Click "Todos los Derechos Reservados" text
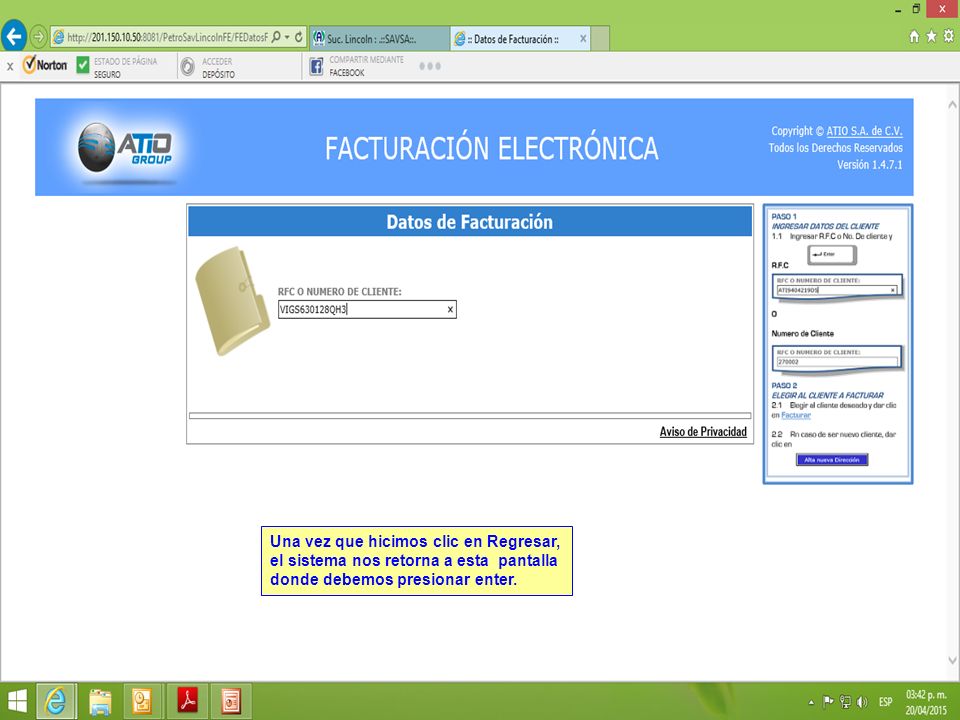The height and width of the screenshot is (720, 960). pyautogui.click(x=836, y=148)
